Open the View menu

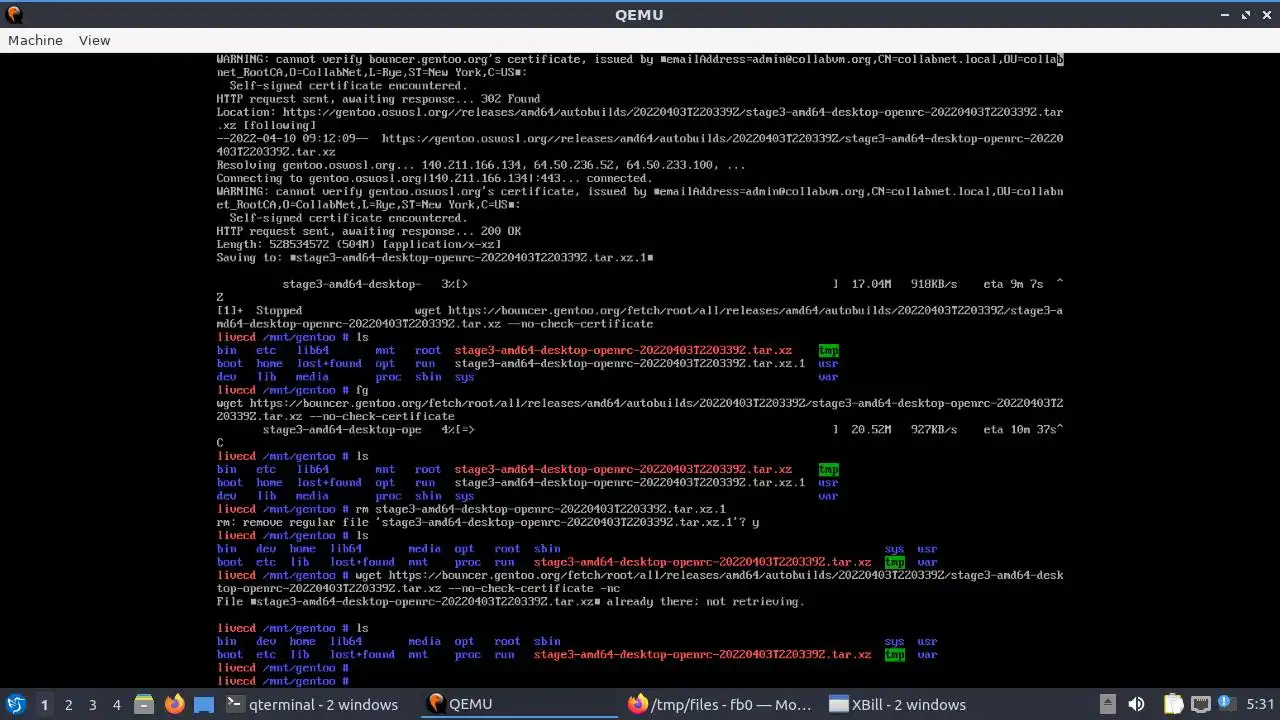point(94,40)
